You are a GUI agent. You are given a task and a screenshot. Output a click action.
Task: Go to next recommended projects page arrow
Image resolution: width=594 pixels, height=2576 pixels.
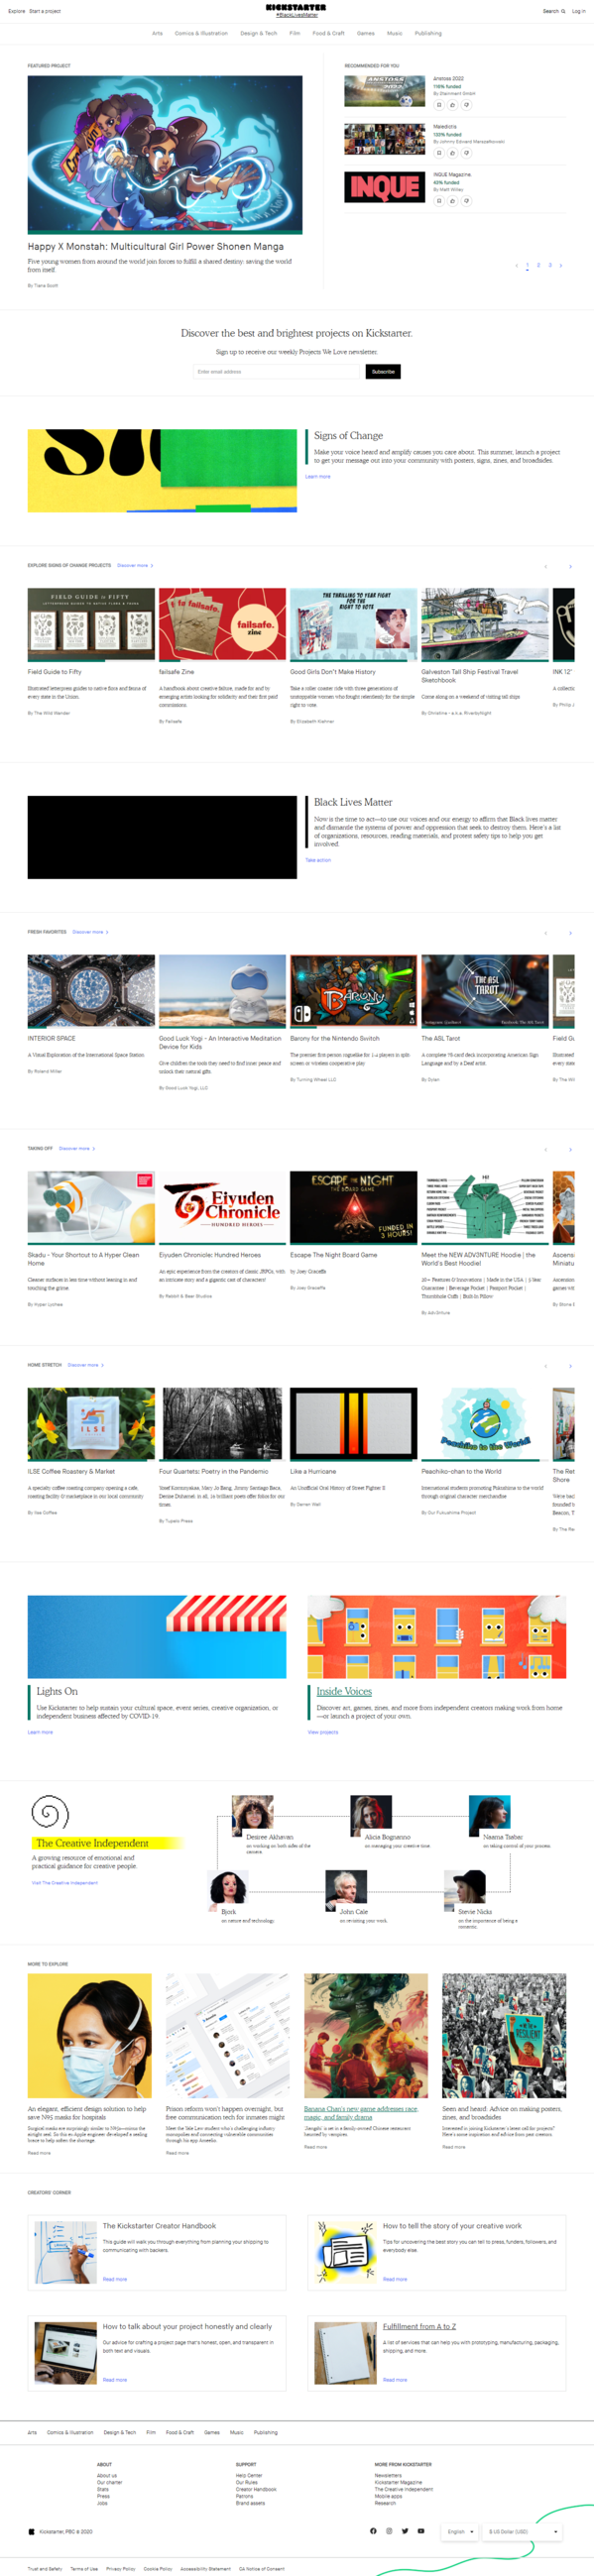(x=560, y=266)
